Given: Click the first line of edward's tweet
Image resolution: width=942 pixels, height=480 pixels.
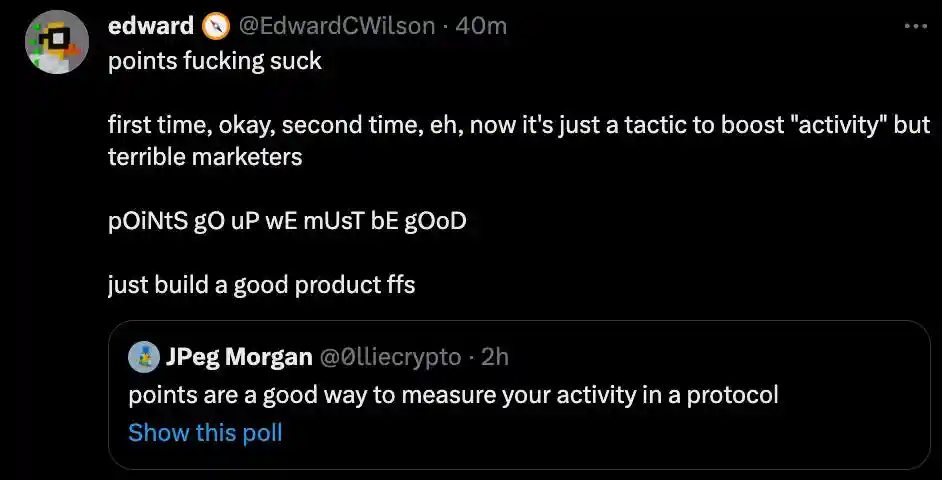Looking at the screenshot, I should click(x=215, y=61).
